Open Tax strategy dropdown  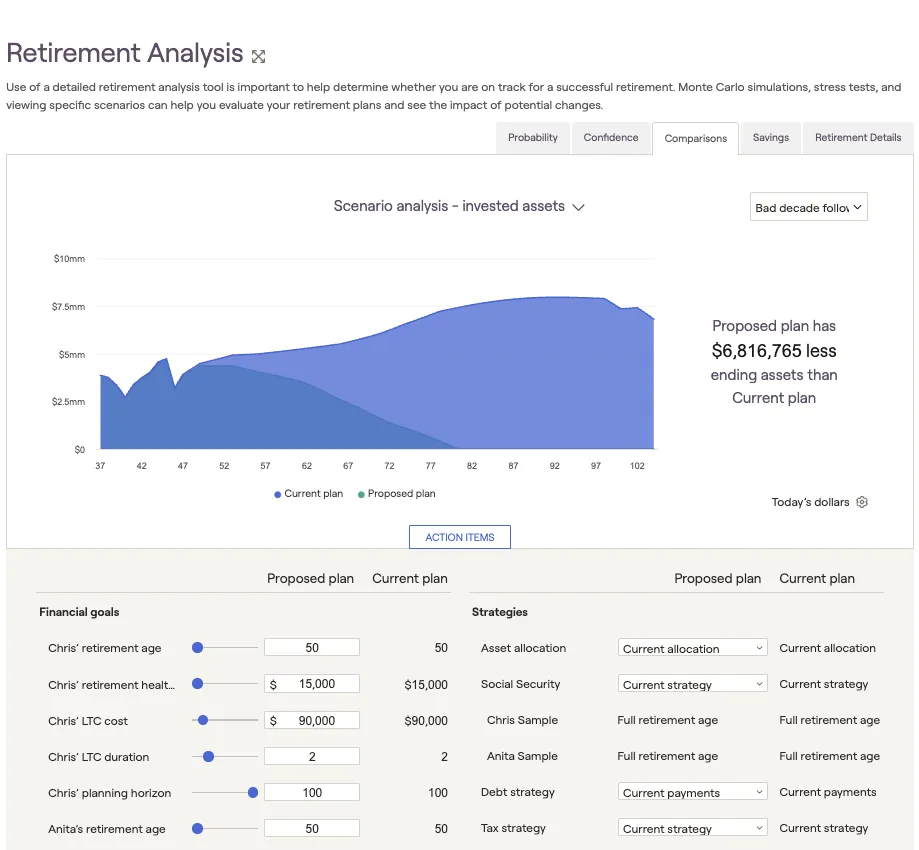click(692, 828)
